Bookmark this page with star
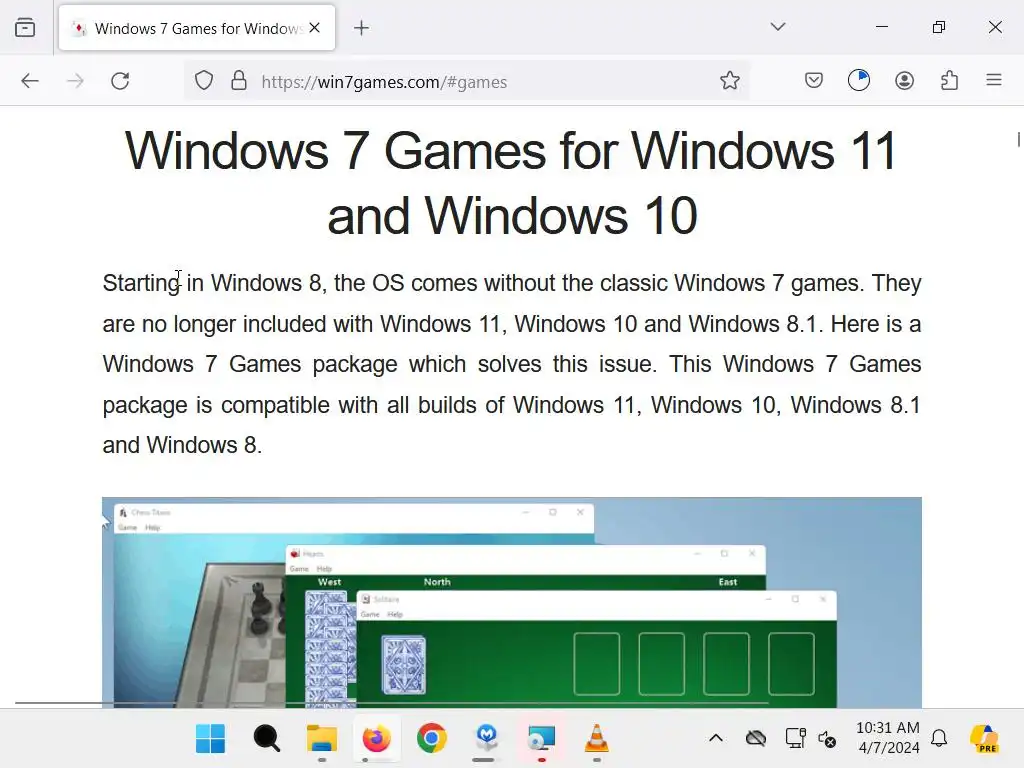 coord(729,81)
